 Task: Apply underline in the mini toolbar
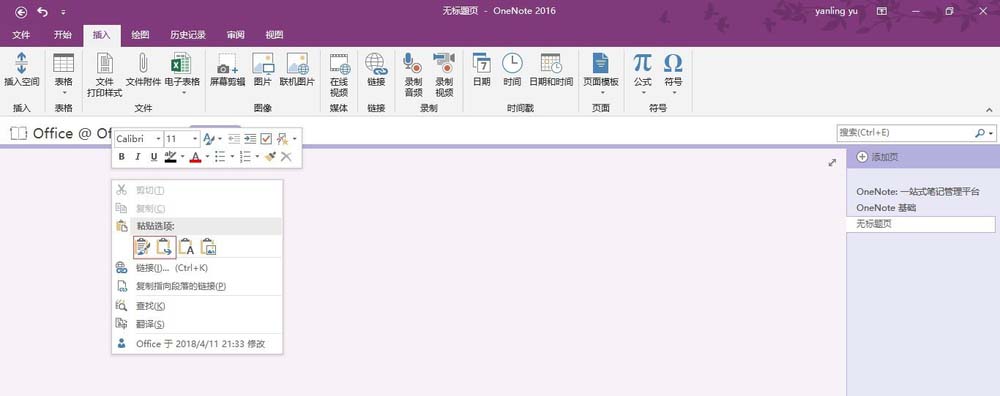click(154, 157)
